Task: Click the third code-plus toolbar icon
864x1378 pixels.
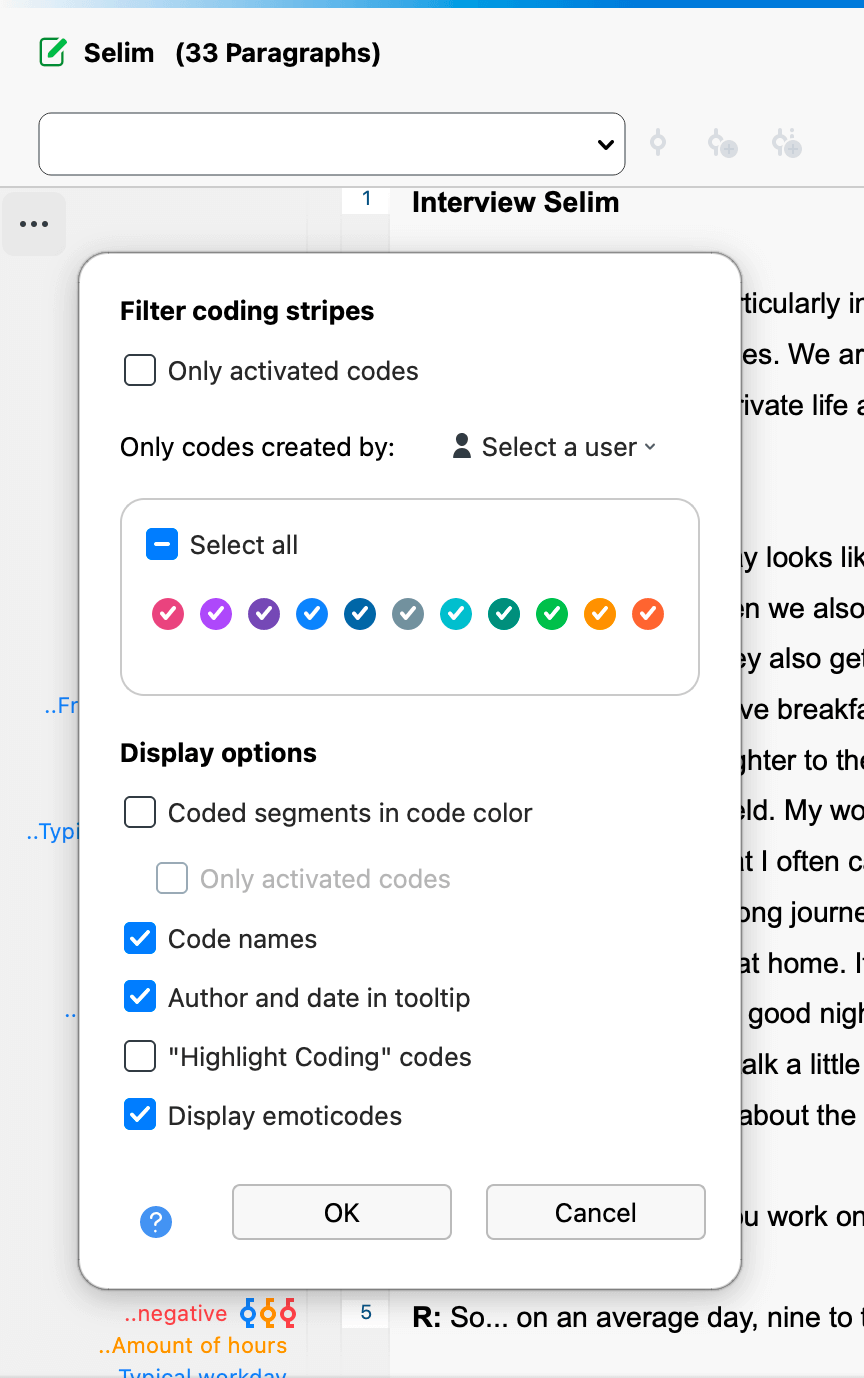Action: (786, 144)
